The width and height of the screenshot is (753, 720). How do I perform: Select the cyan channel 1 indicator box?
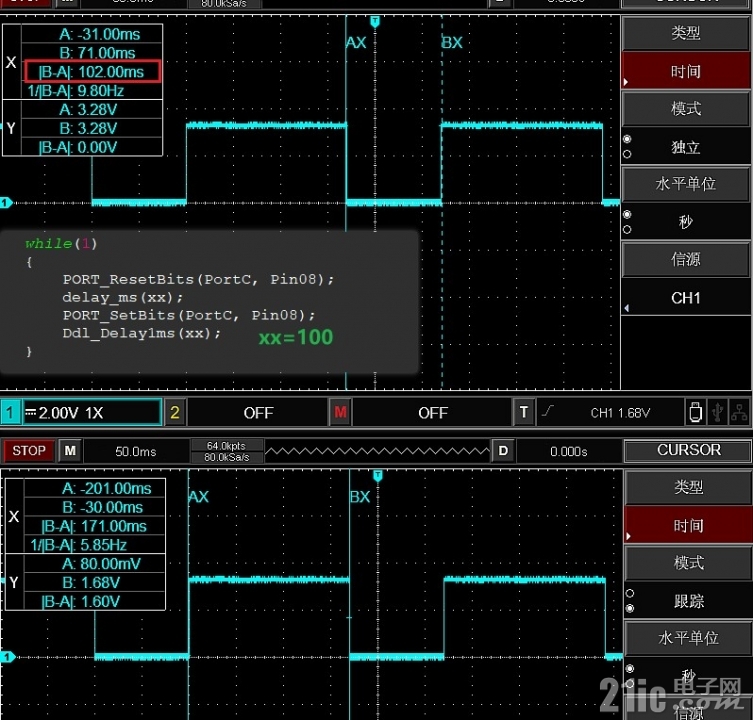click(x=10, y=412)
